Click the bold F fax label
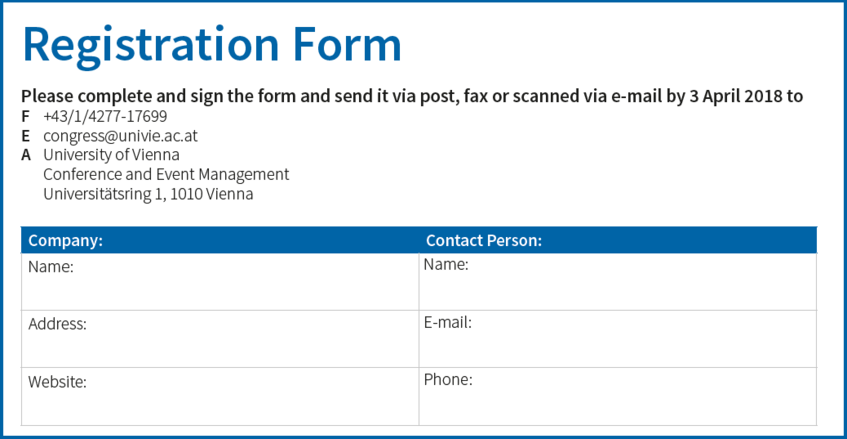847x439 pixels. pos(25,116)
